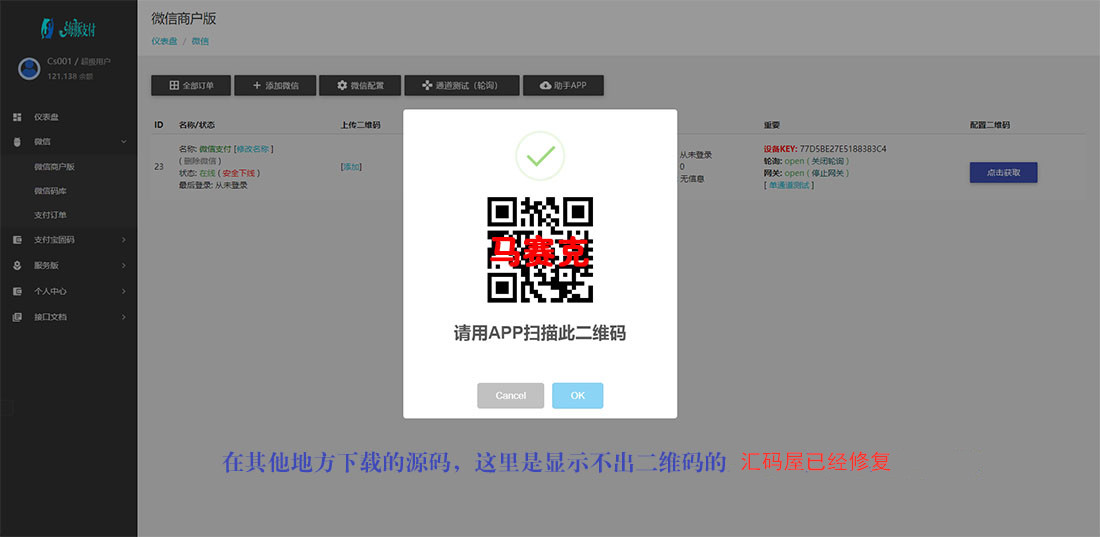
Task: Click the row ID 23
Action: point(159,167)
